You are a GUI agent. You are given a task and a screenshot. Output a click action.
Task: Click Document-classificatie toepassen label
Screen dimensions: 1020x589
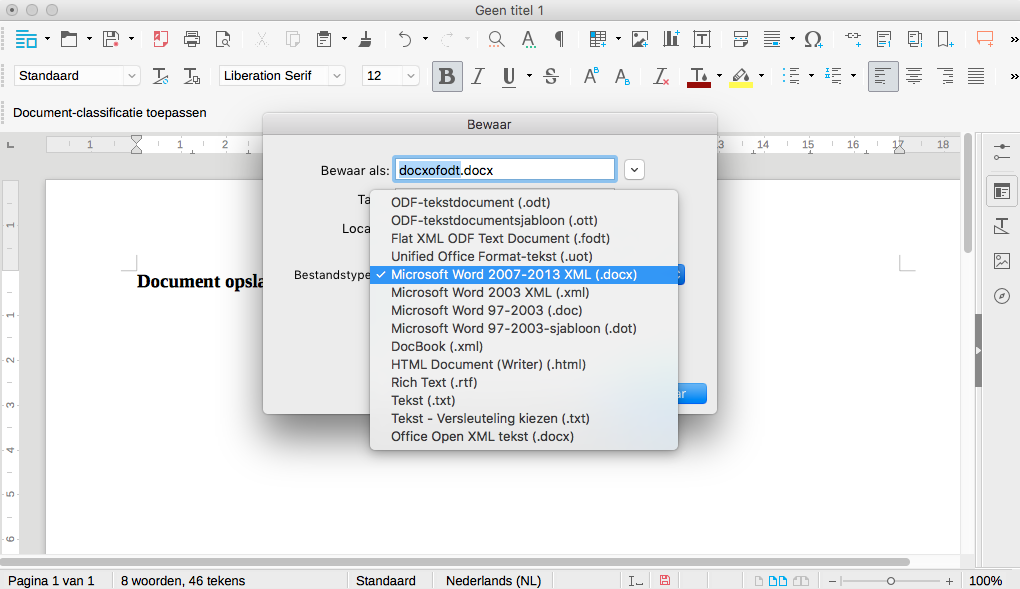[110, 113]
